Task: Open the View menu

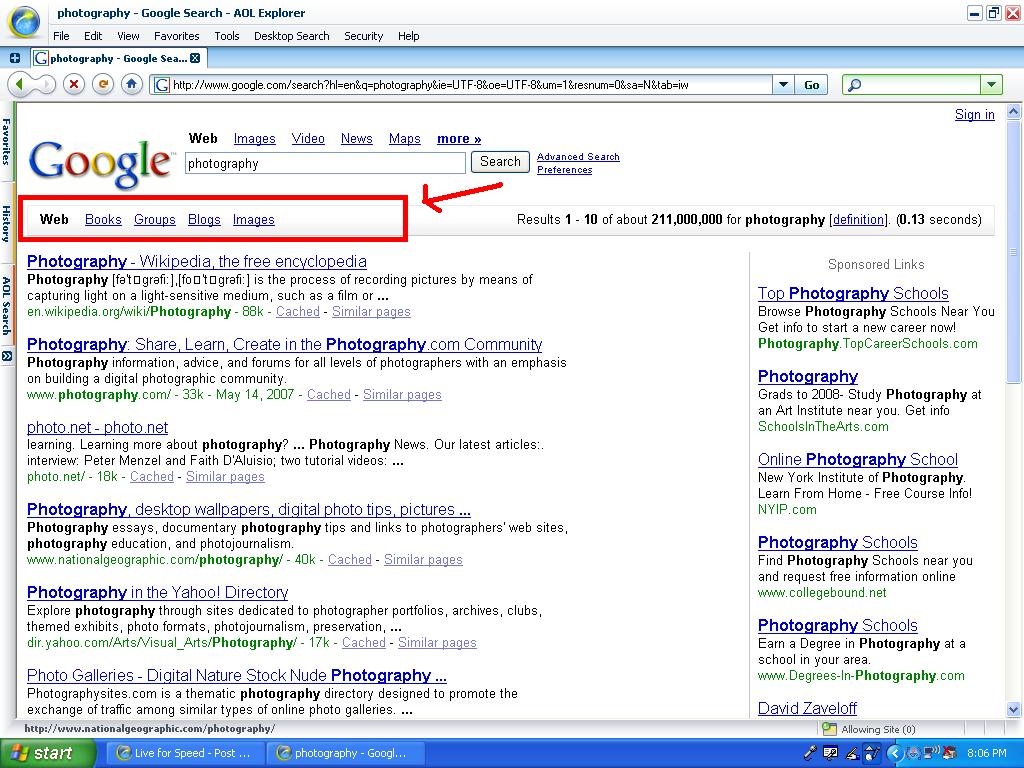Action: pyautogui.click(x=128, y=36)
